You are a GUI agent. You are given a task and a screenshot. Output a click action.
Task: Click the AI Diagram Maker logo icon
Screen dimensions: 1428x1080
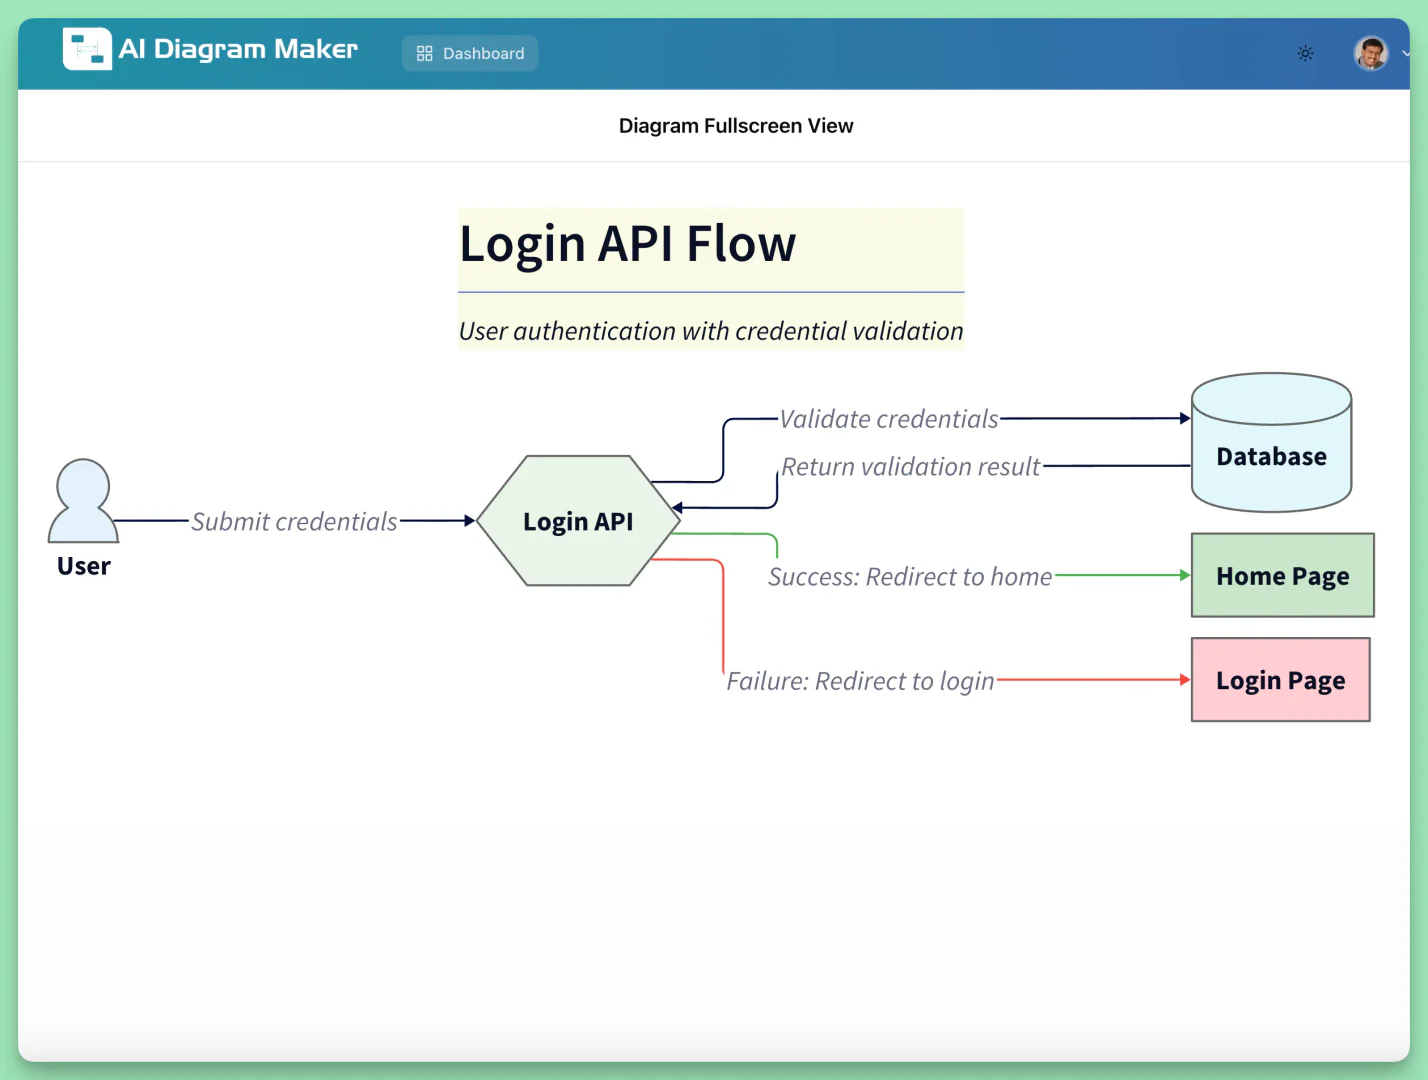pos(86,49)
